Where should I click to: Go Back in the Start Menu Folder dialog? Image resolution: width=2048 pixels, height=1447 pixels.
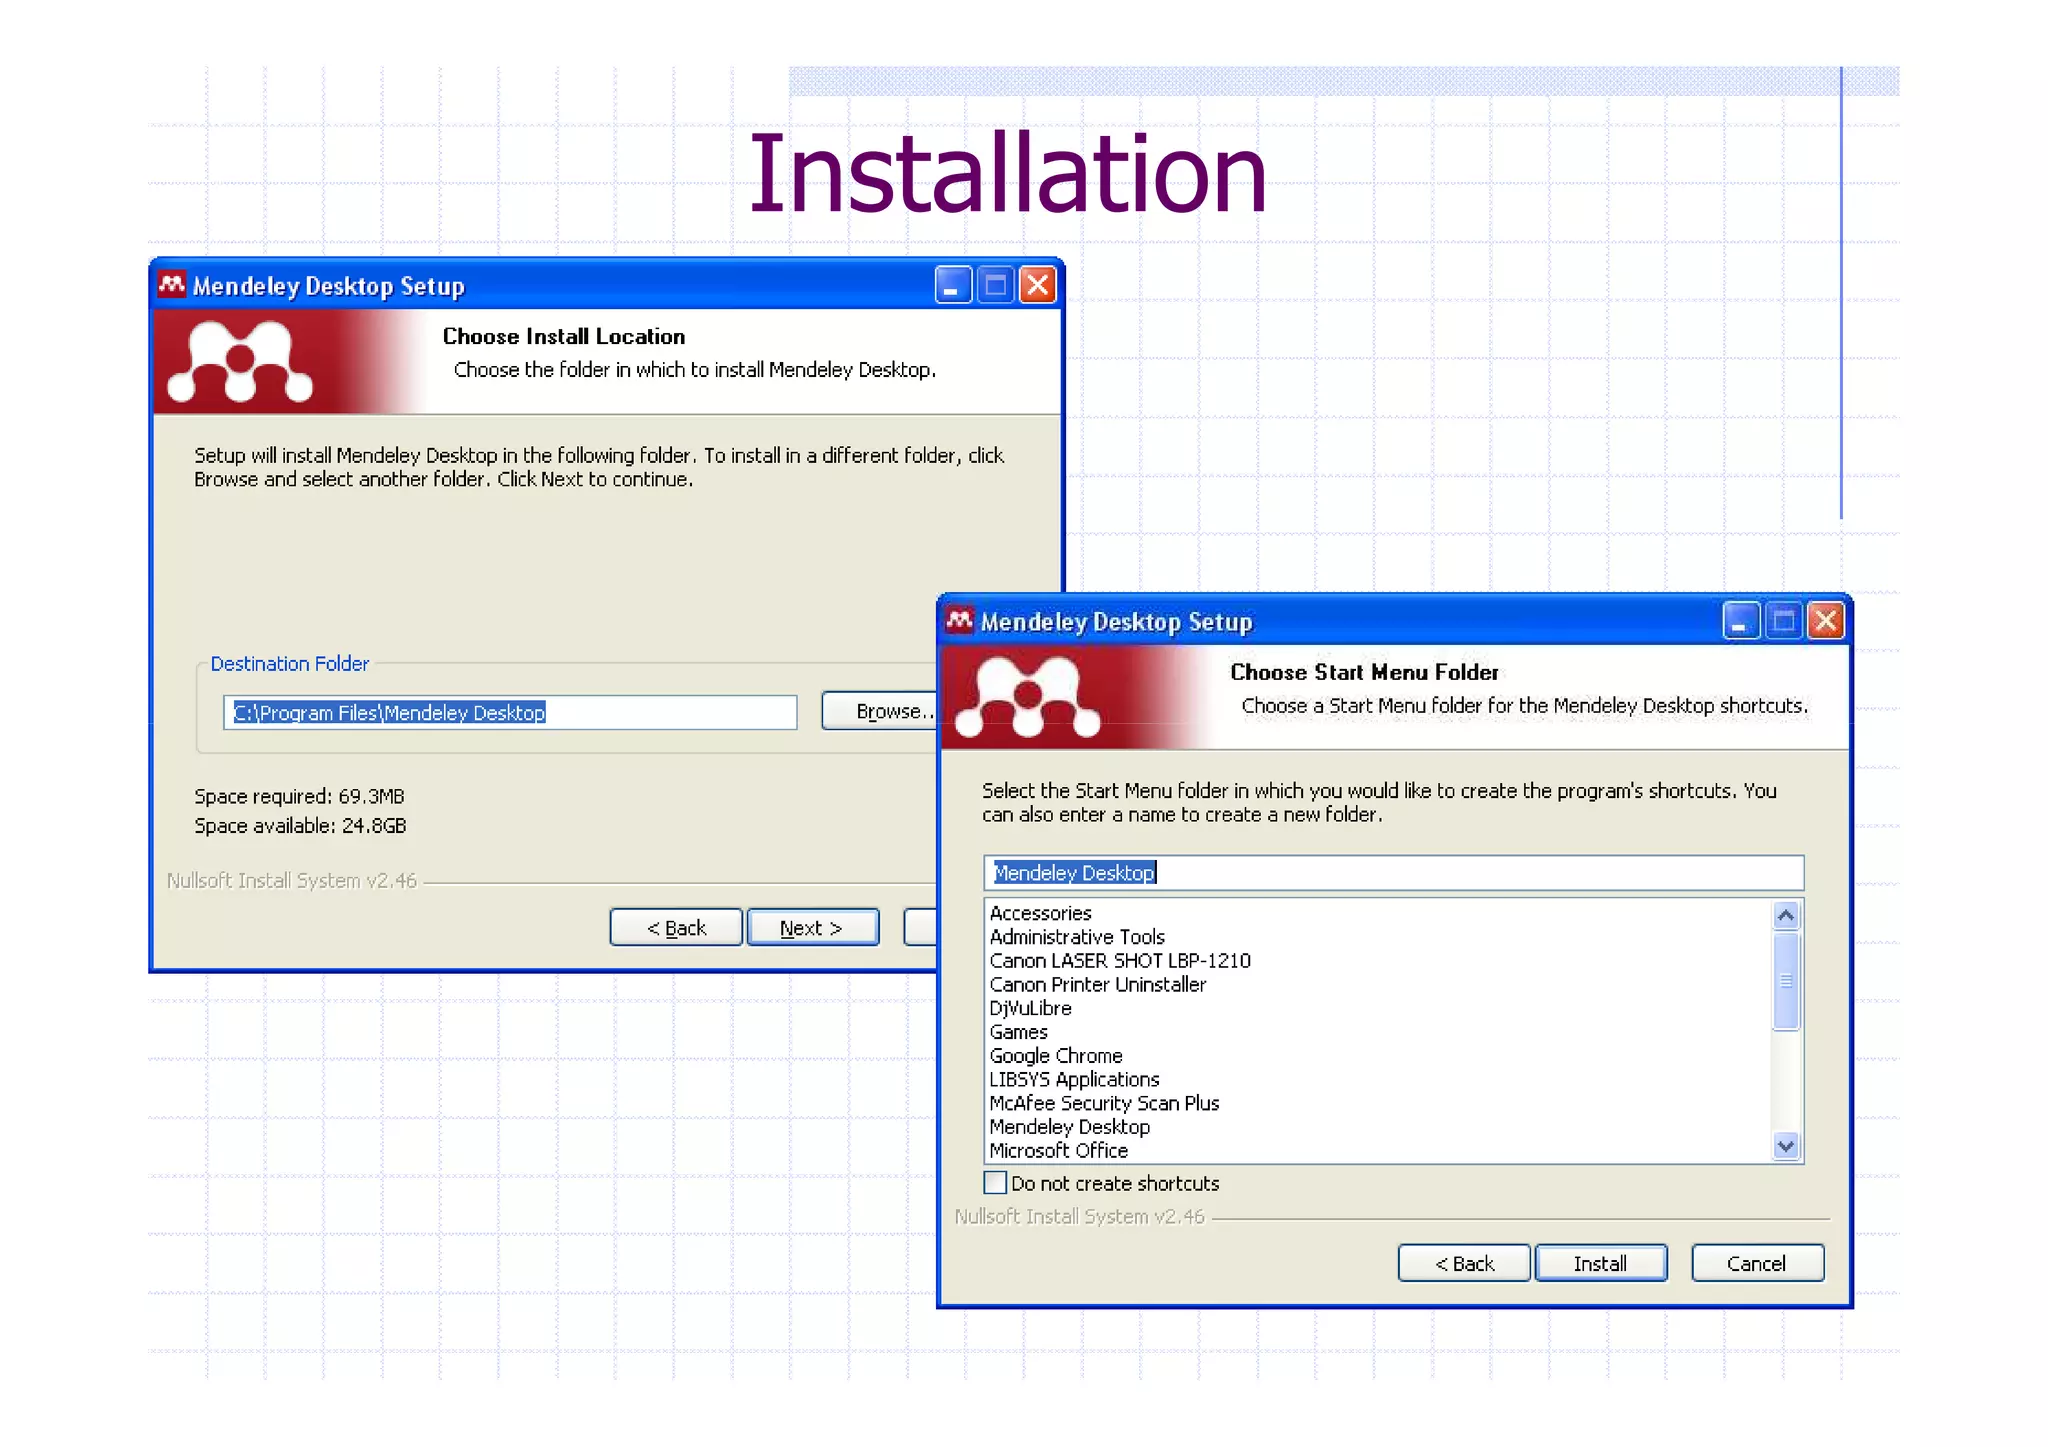point(1464,1263)
